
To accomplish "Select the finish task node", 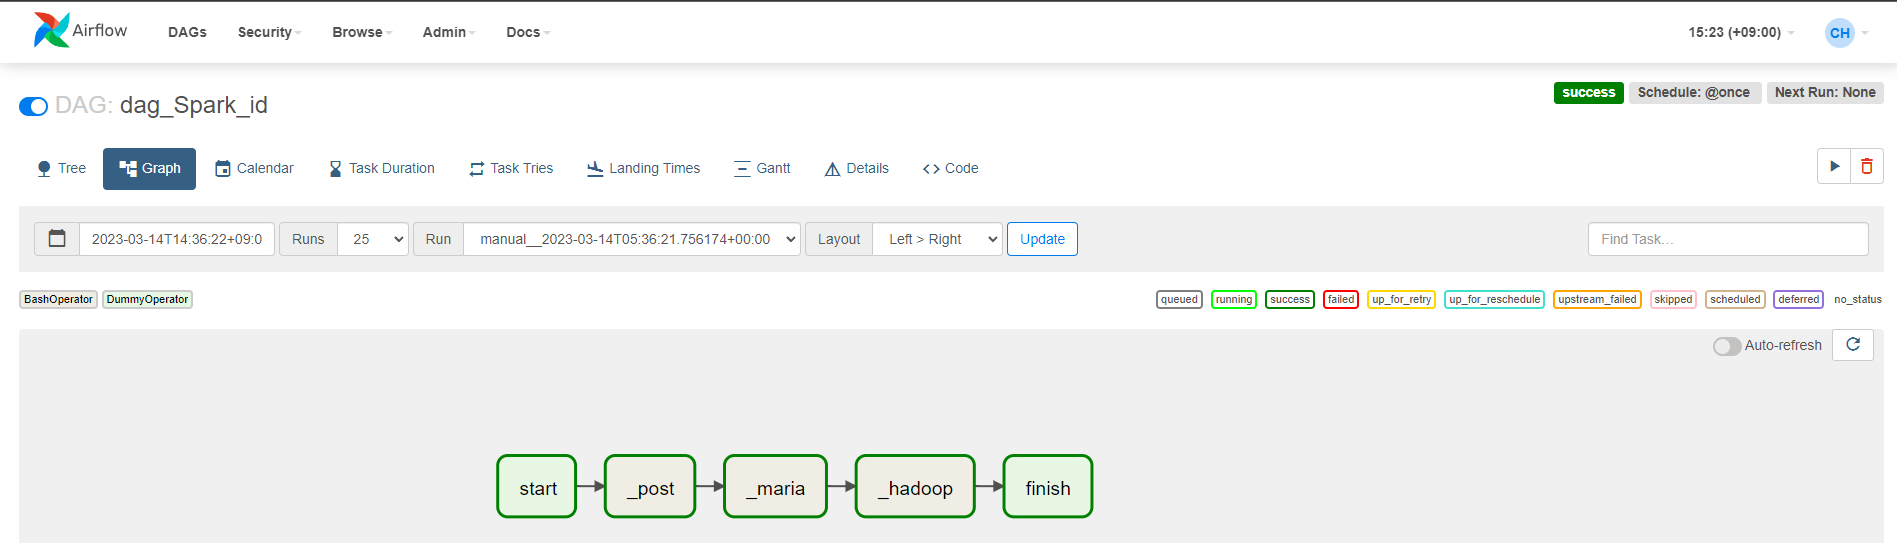I will (1048, 487).
